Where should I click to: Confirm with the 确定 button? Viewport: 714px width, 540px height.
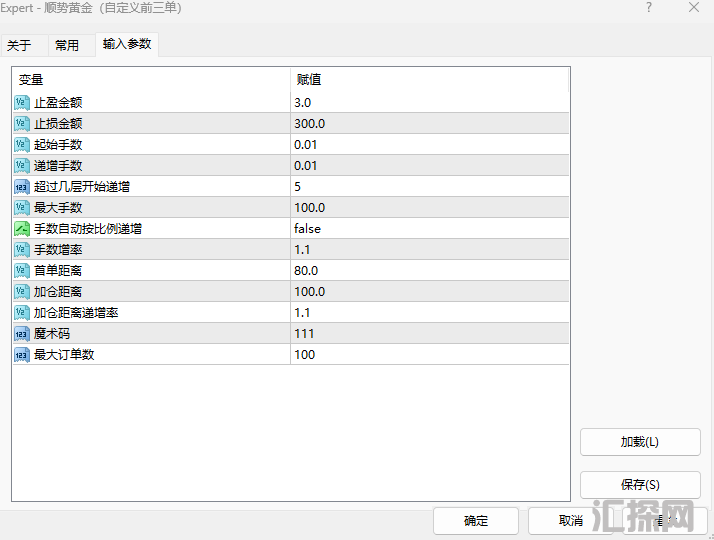pyautogui.click(x=476, y=520)
